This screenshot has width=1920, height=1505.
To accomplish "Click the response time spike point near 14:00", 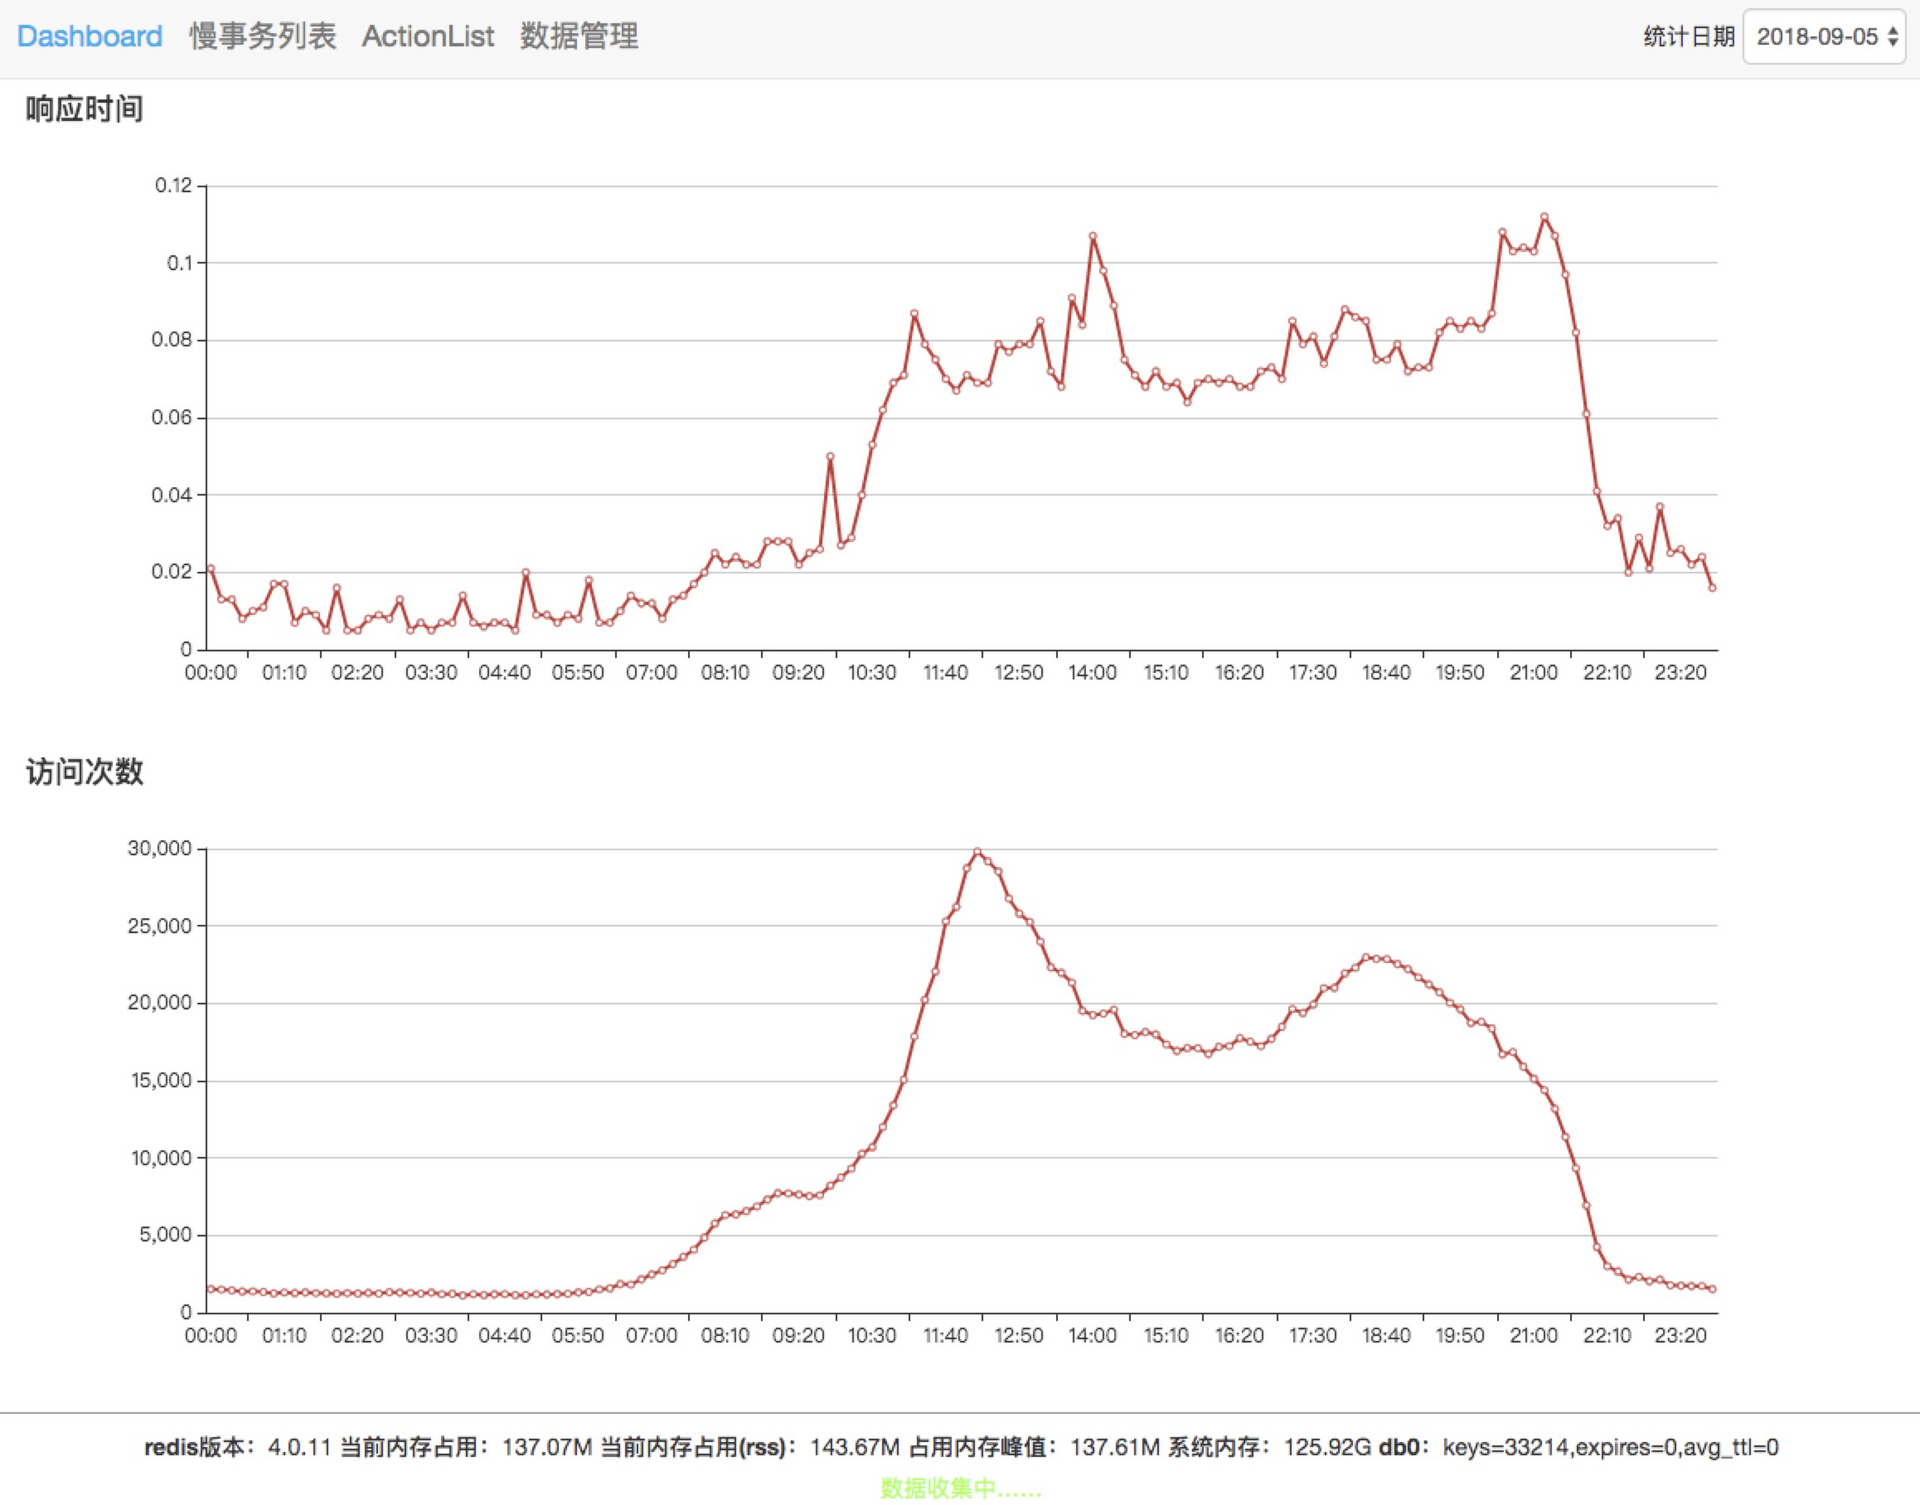I will click(x=1093, y=236).
